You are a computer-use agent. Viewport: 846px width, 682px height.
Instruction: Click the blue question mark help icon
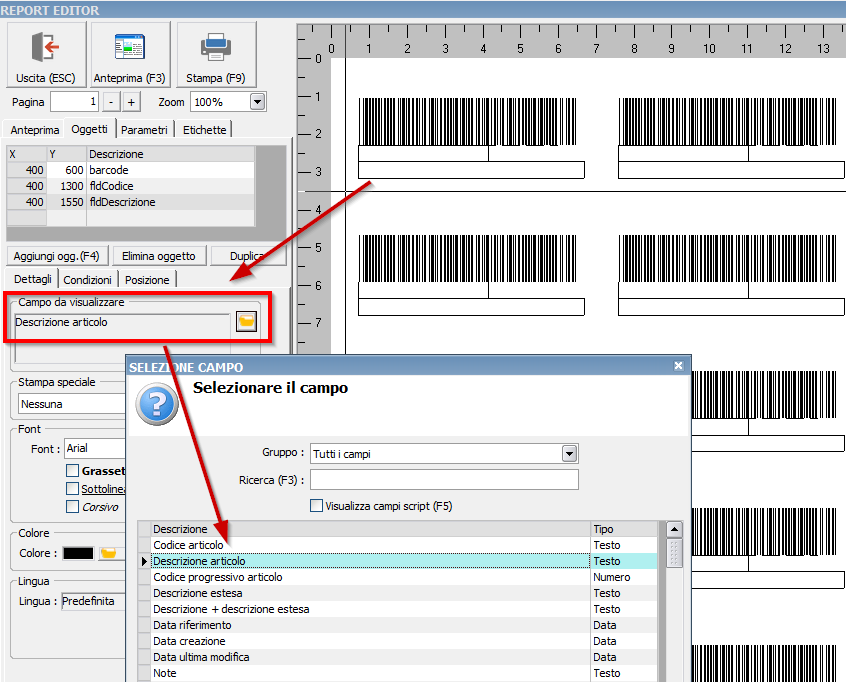point(157,404)
